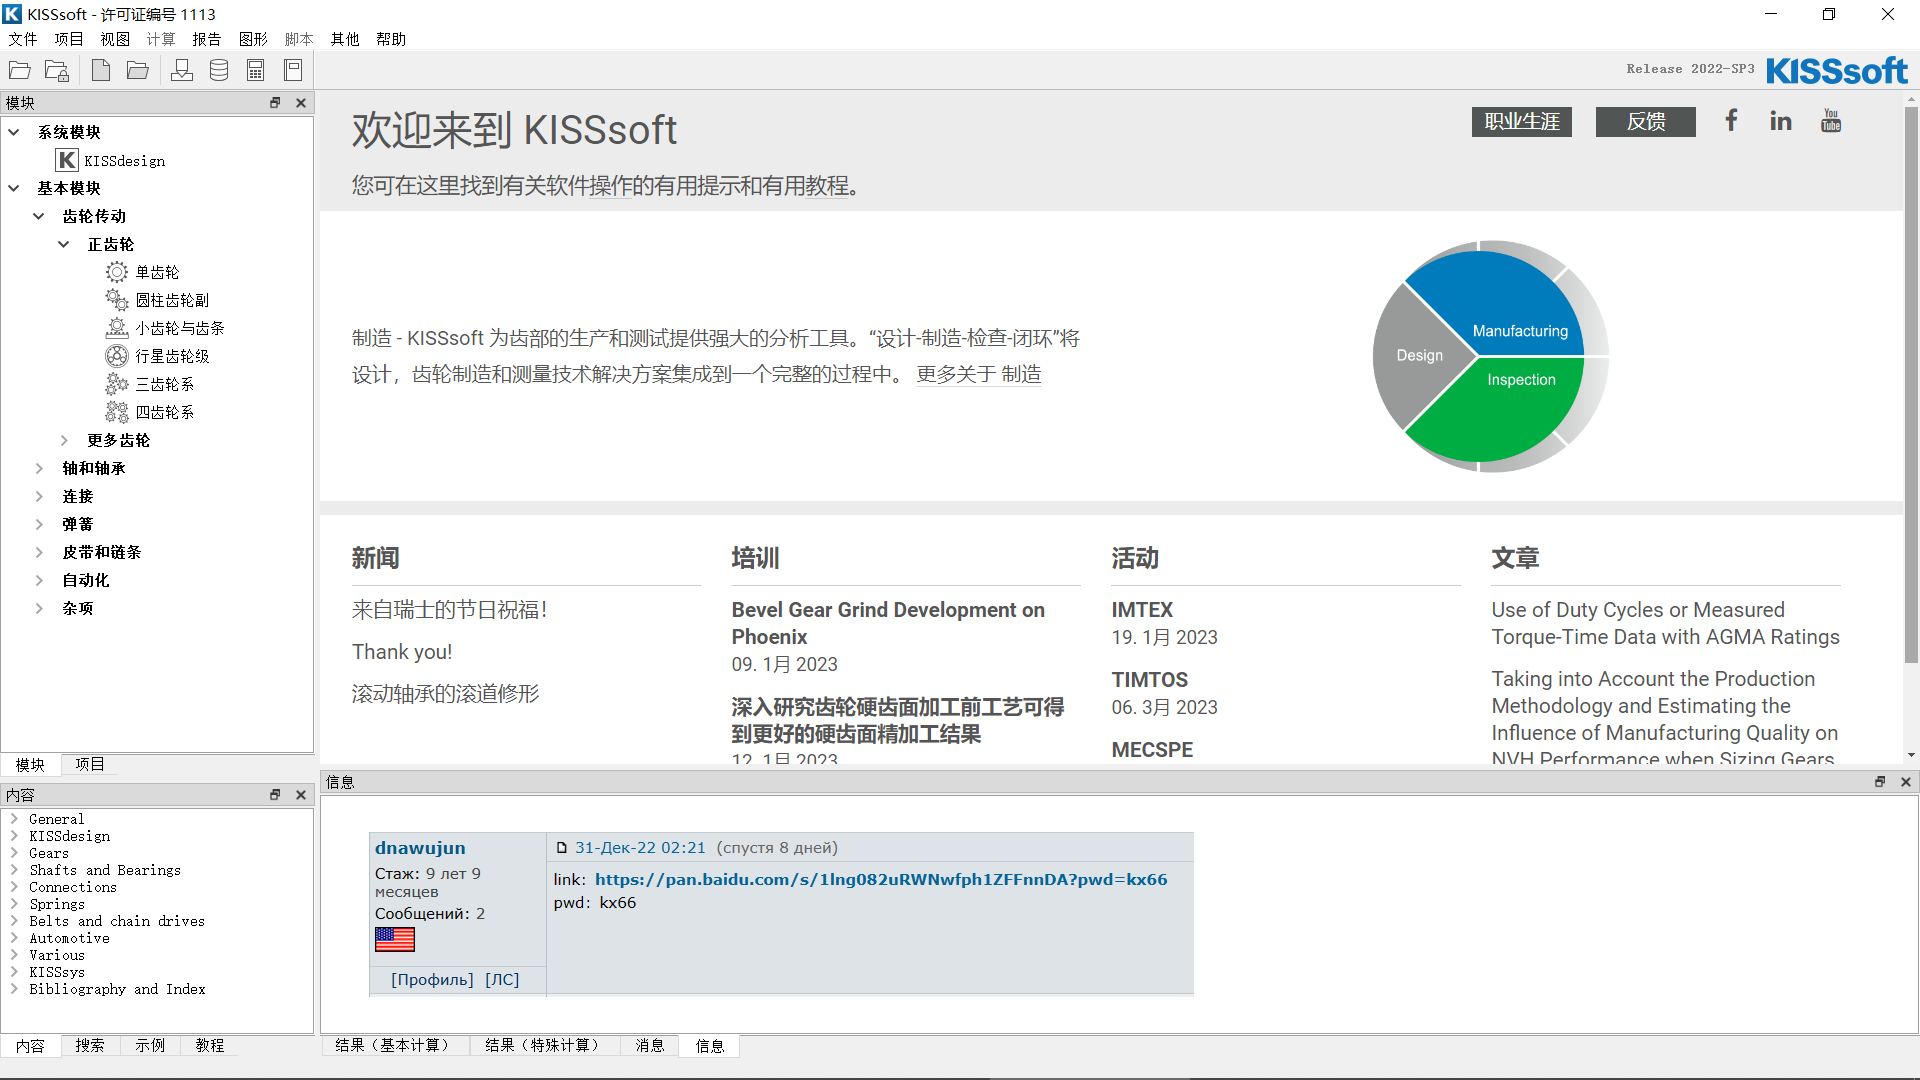Open the 滚动轴承的滚道修形 news link
Viewport: 1920px width, 1080px height.
(446, 694)
